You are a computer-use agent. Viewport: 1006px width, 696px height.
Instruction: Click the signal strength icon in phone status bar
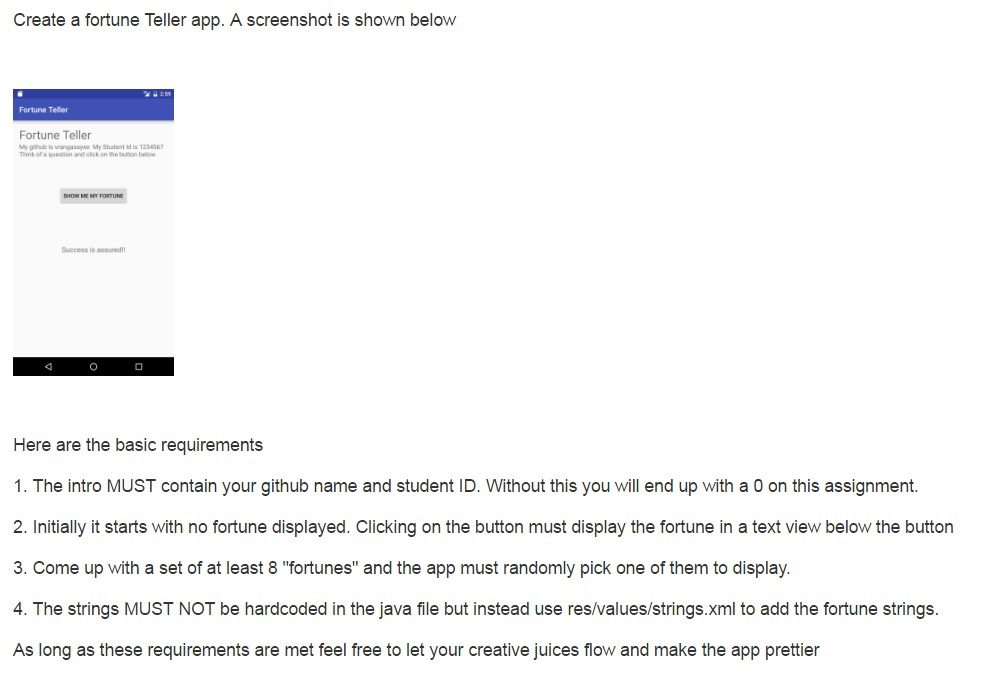(x=147, y=94)
